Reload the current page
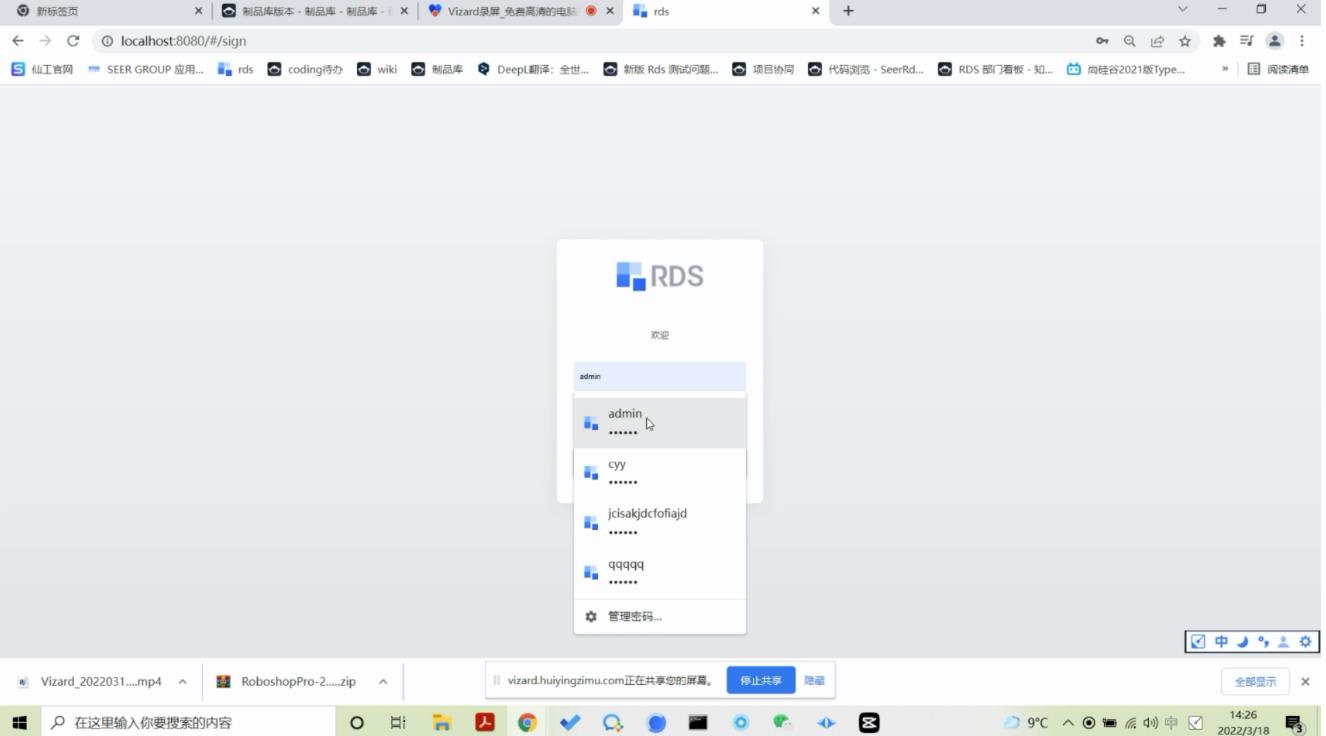Viewport: 1326px width, 736px height. pos(72,41)
